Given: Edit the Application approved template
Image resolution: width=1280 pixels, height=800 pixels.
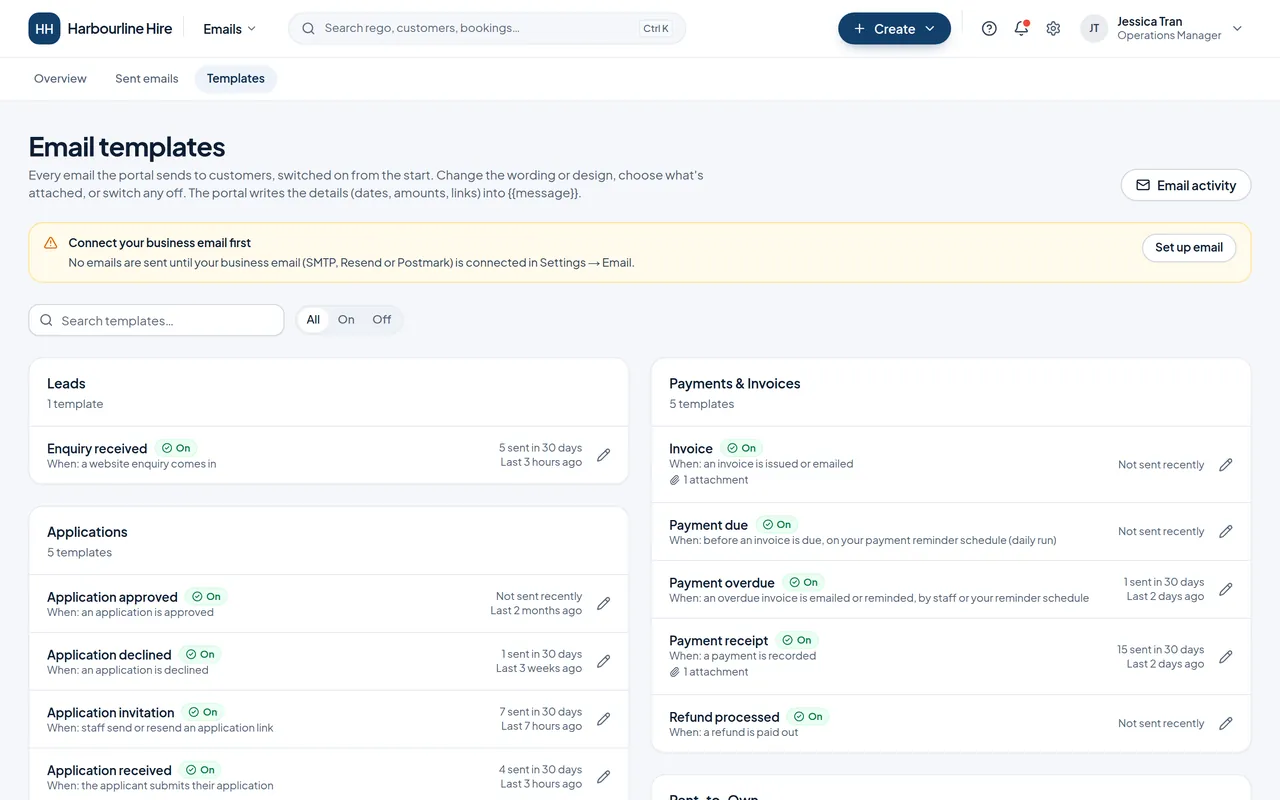Looking at the screenshot, I should (603, 604).
